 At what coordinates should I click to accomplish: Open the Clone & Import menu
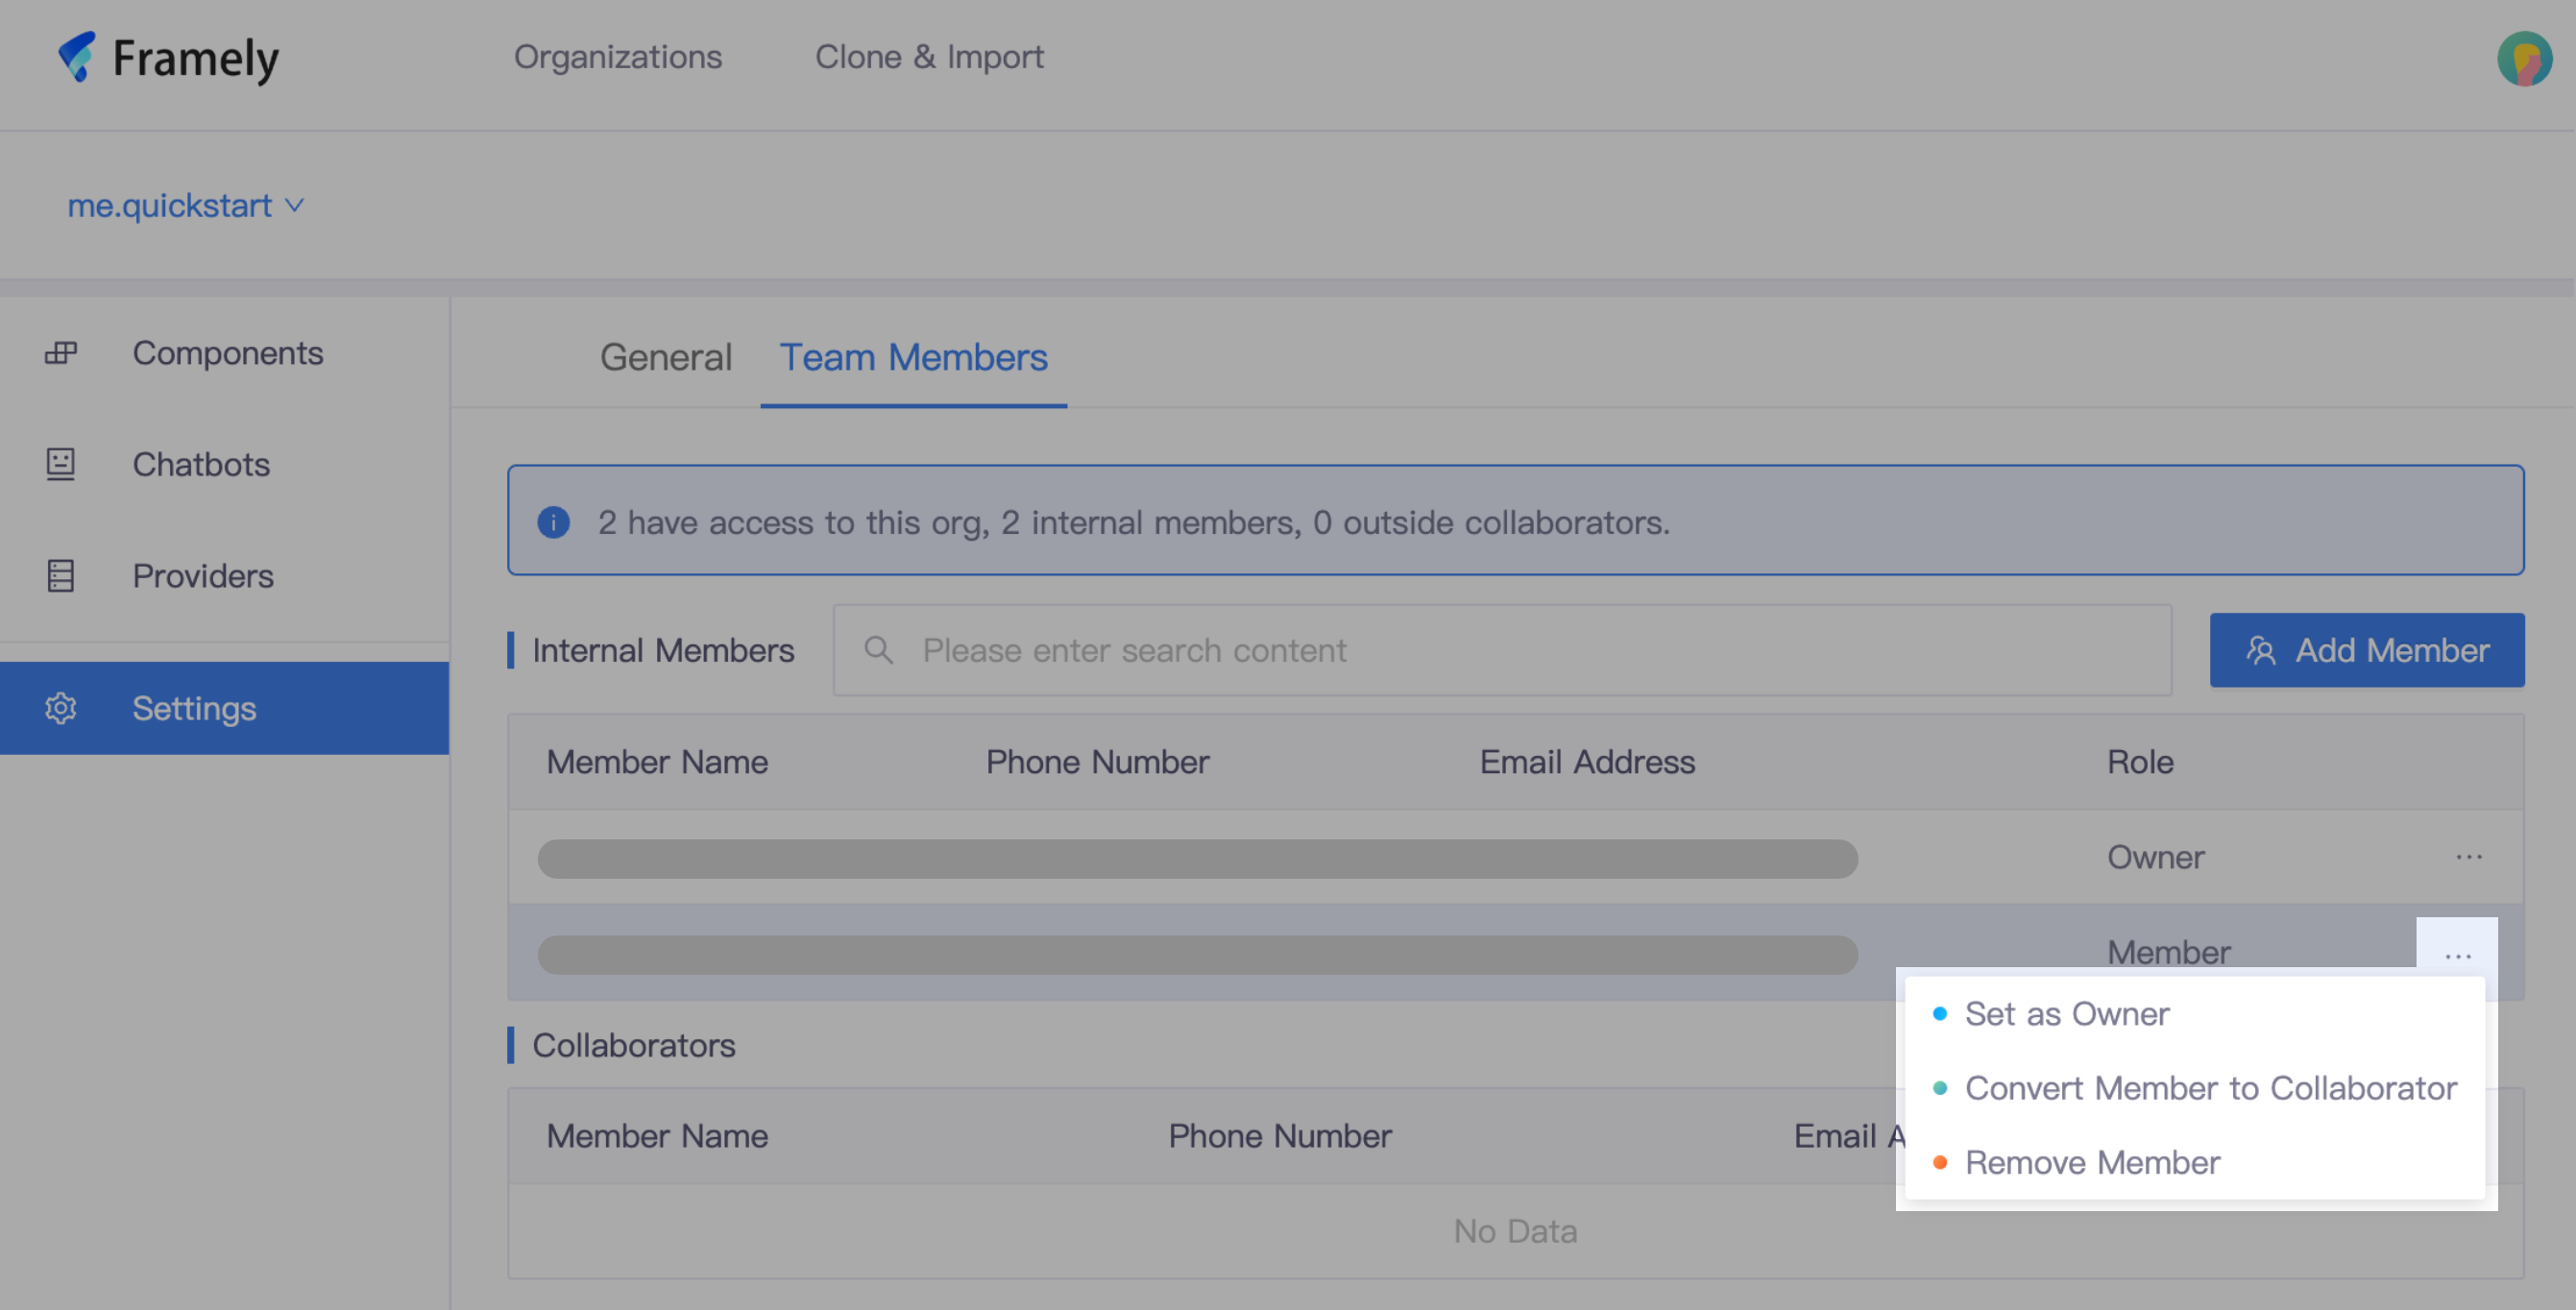pyautogui.click(x=930, y=57)
